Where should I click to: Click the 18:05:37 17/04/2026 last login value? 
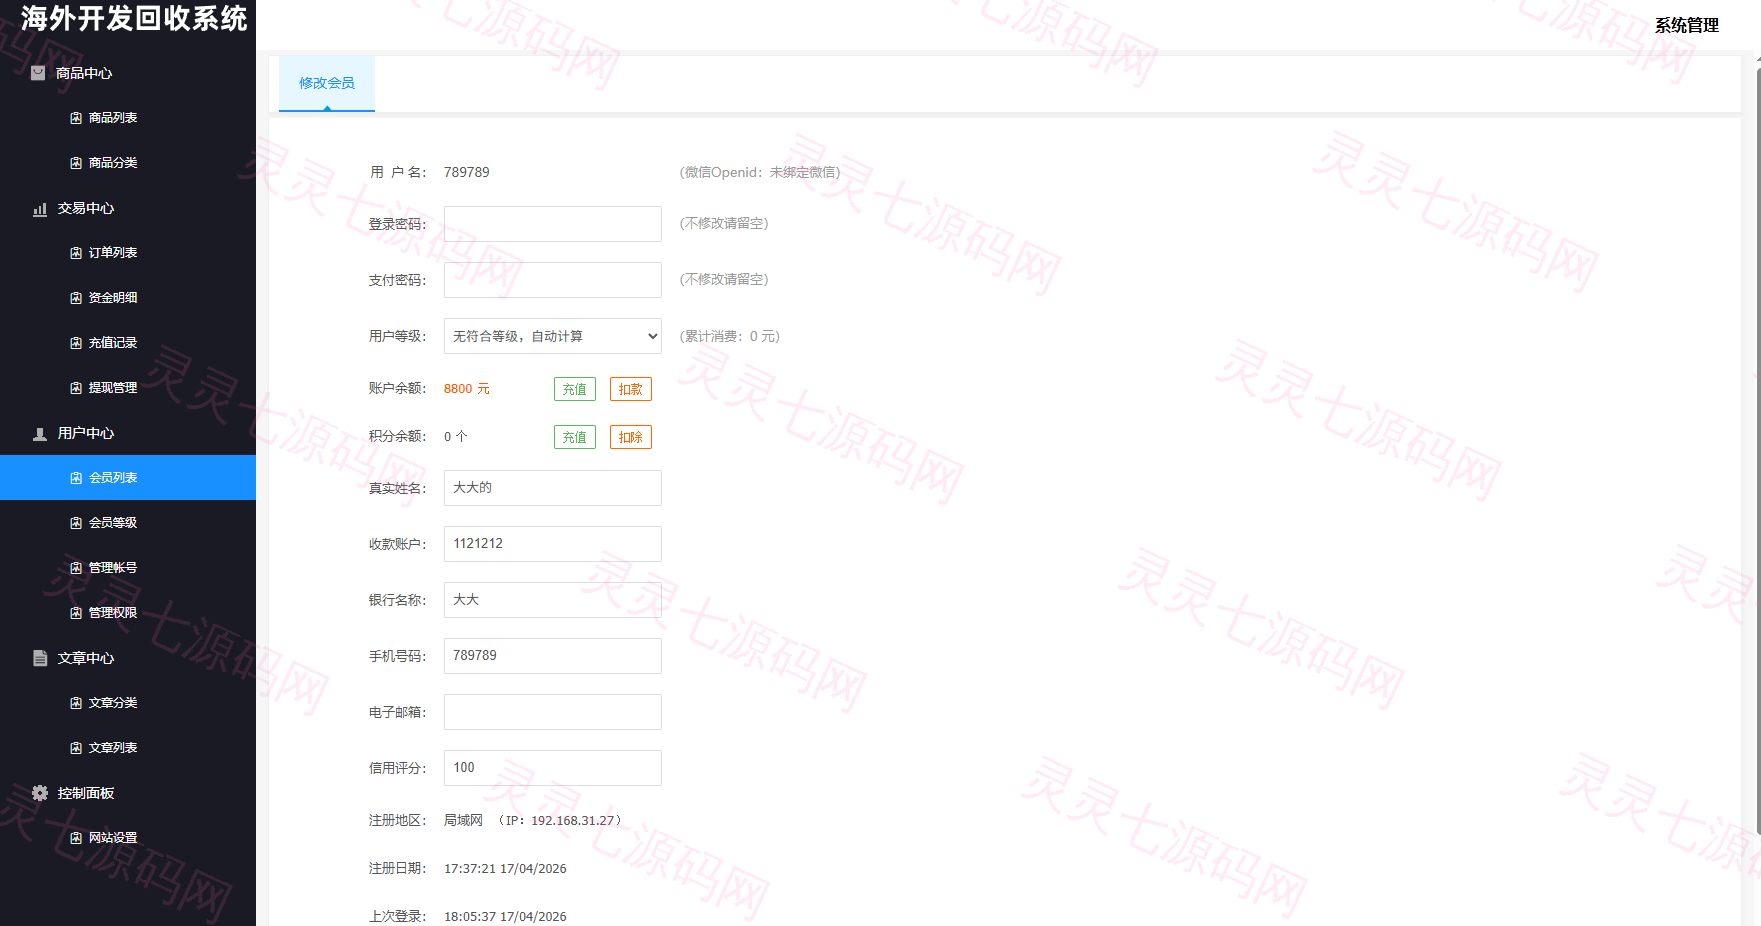(505, 917)
